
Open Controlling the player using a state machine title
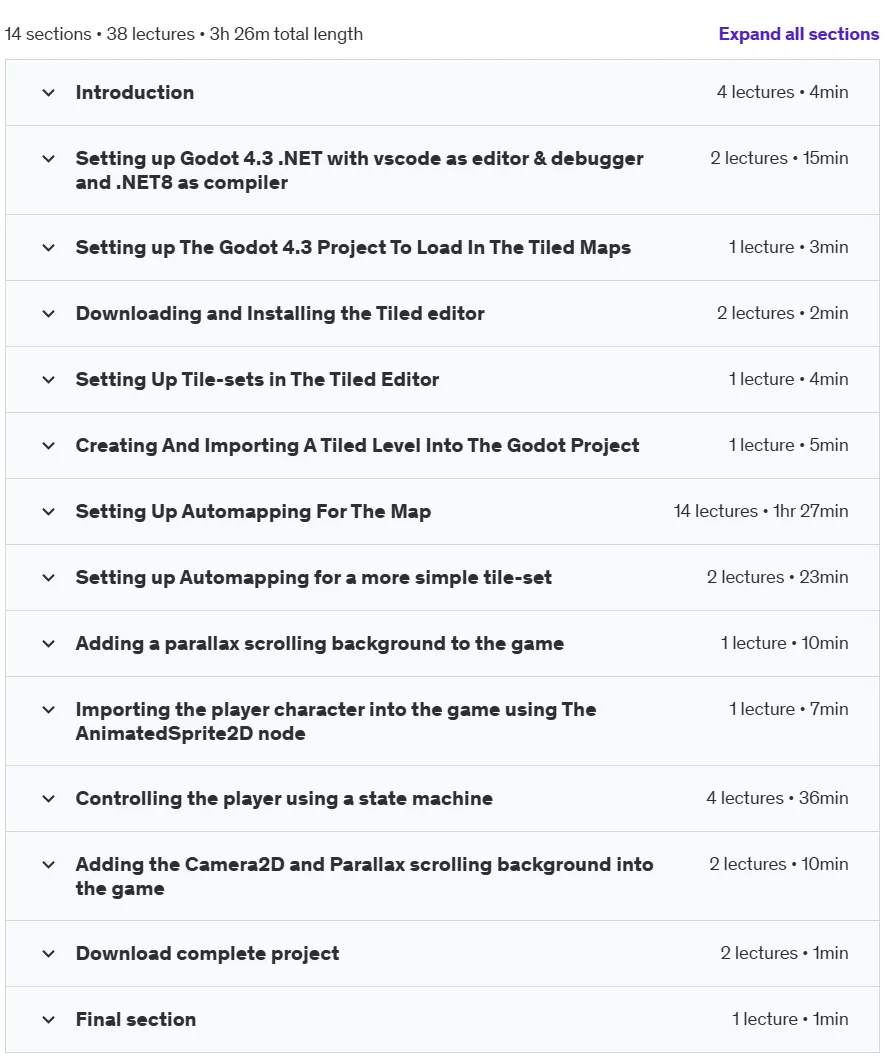coord(284,799)
